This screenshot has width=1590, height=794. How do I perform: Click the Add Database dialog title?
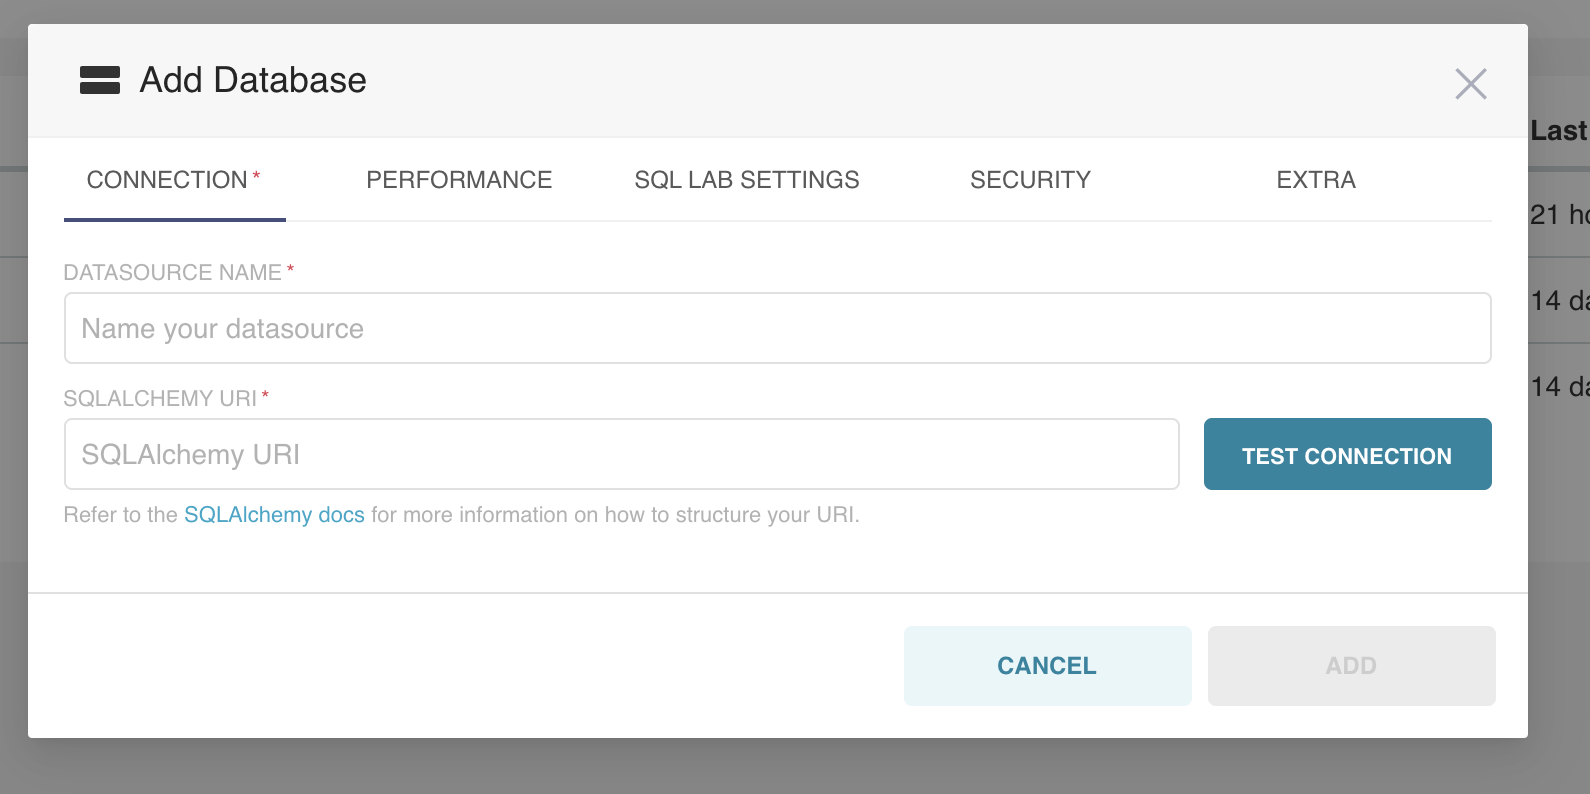pos(253,80)
